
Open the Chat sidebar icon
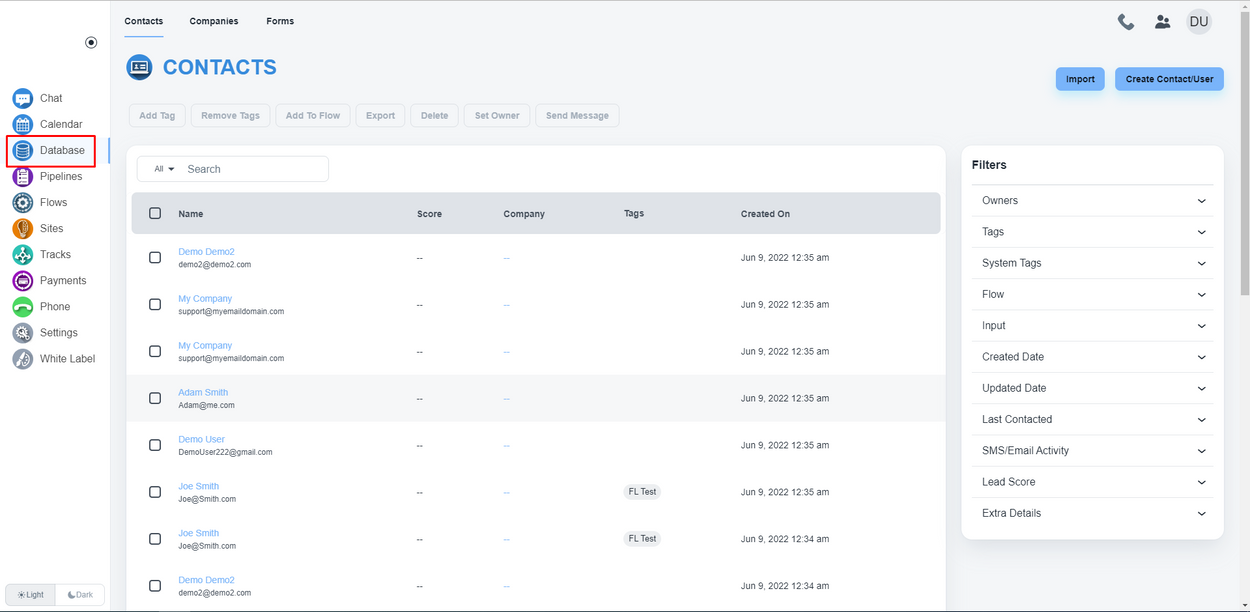tap(23, 98)
